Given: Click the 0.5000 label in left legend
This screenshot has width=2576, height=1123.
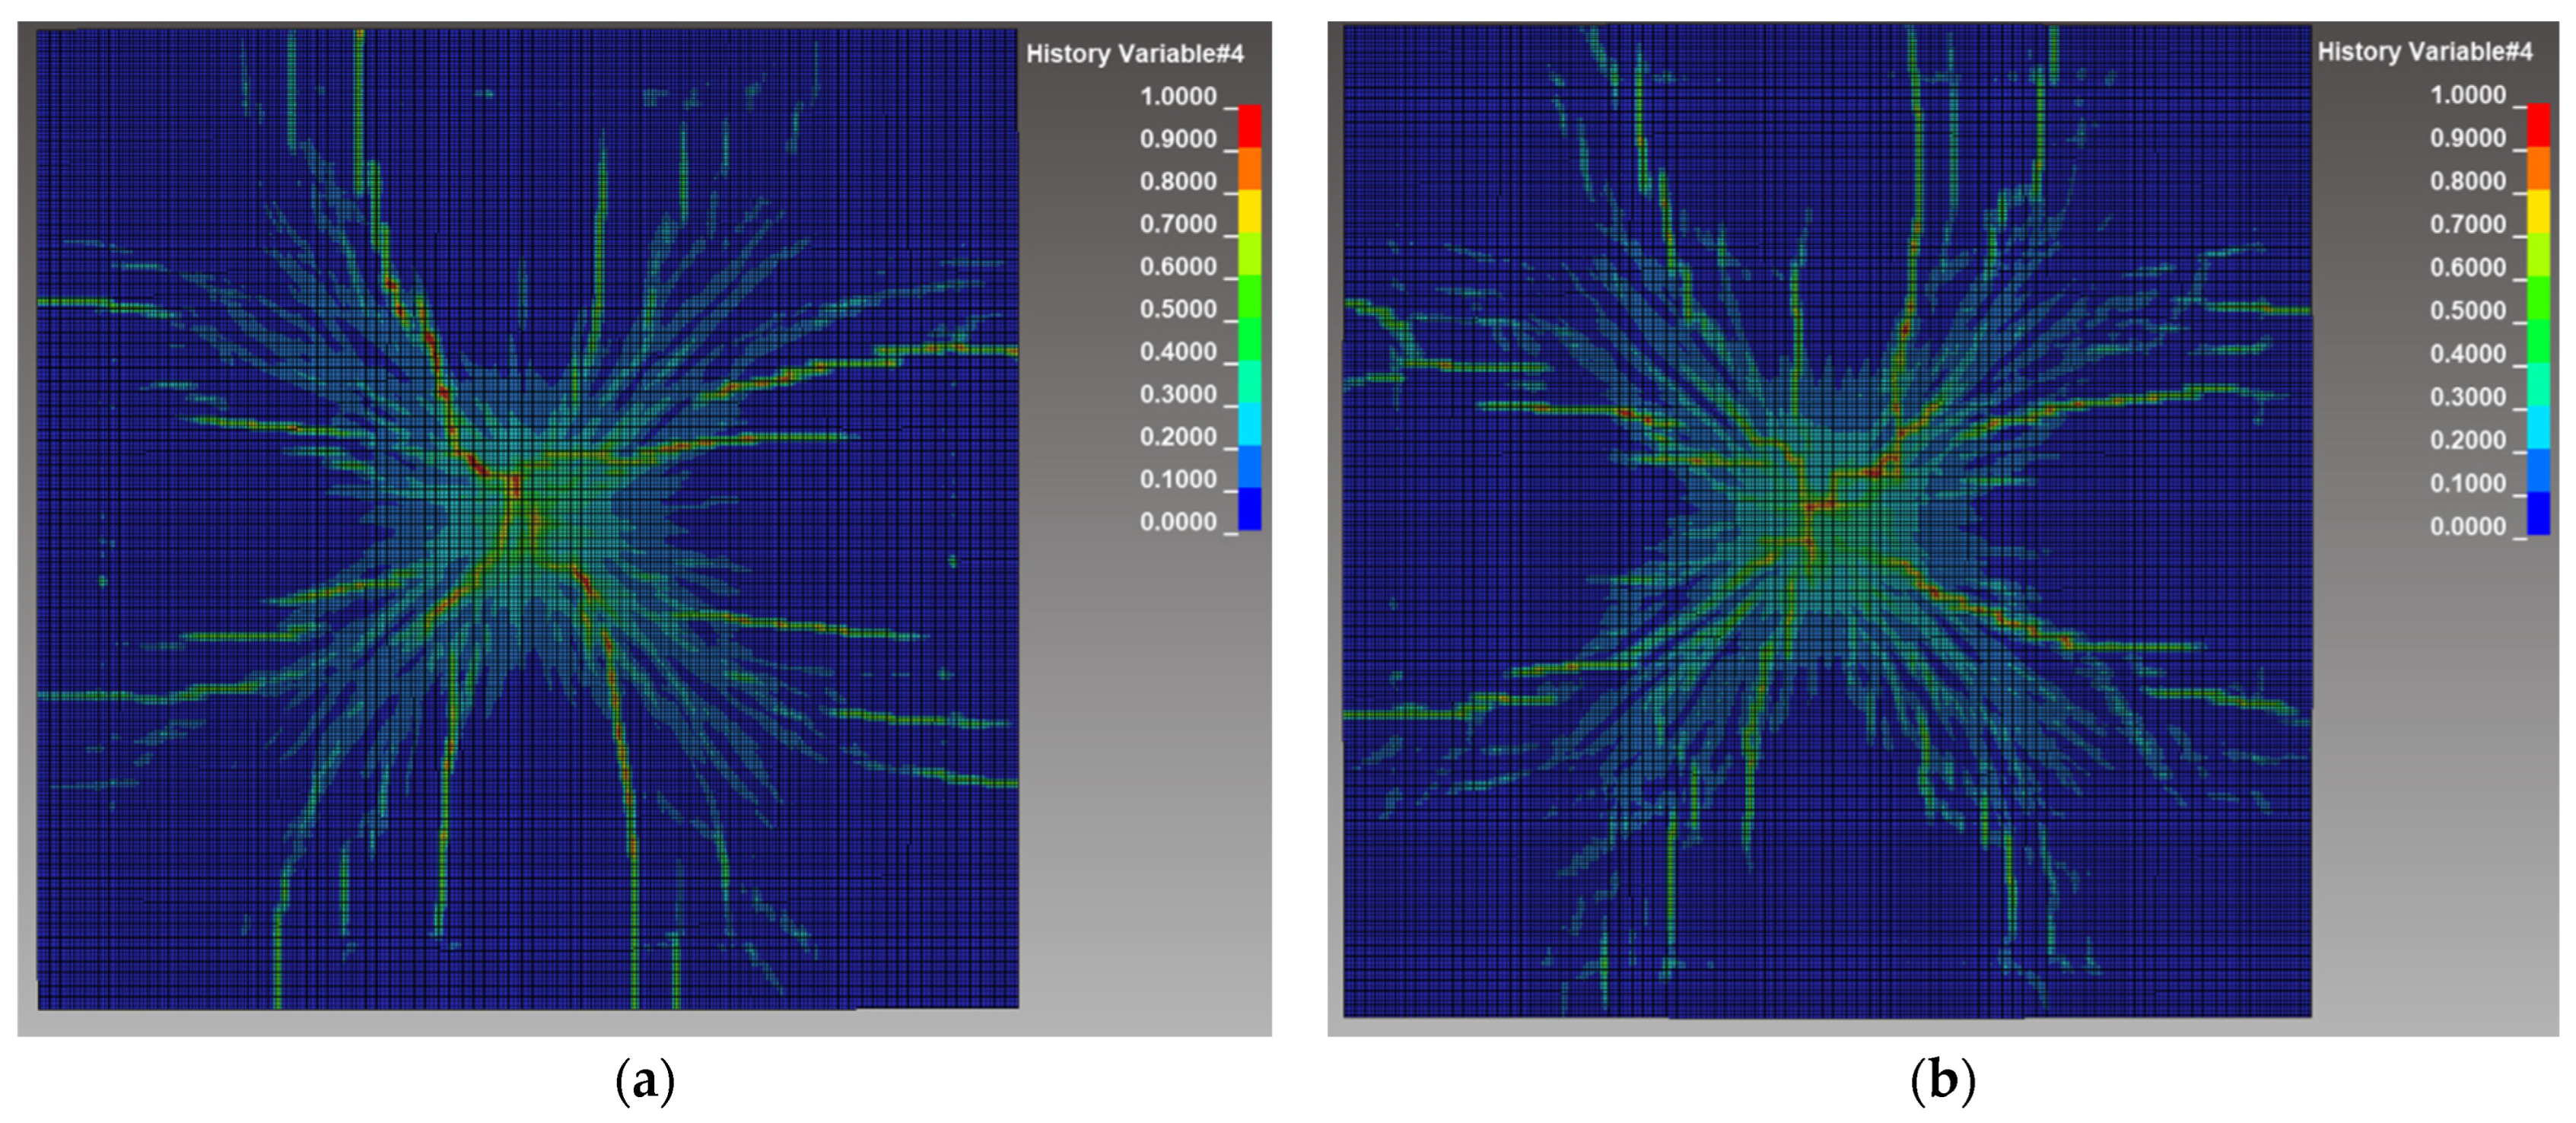Looking at the screenshot, I should pos(1178,310).
